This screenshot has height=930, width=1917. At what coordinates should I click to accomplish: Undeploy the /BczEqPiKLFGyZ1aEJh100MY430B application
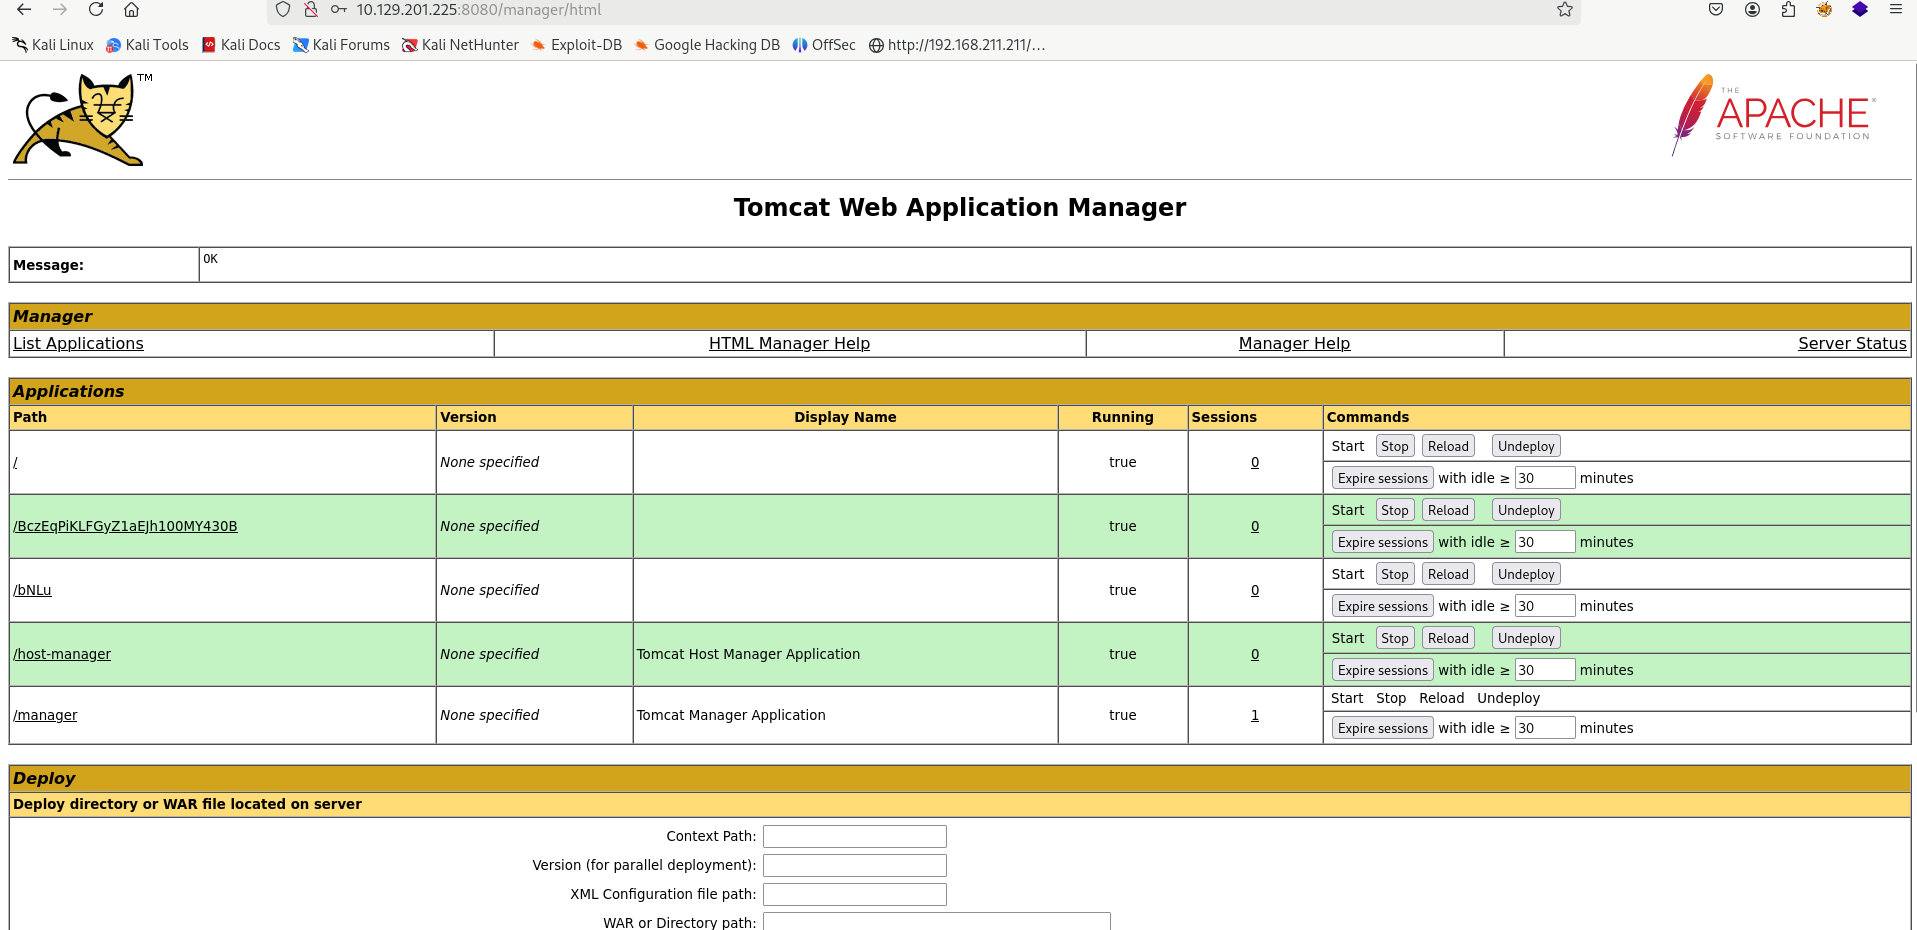1526,510
